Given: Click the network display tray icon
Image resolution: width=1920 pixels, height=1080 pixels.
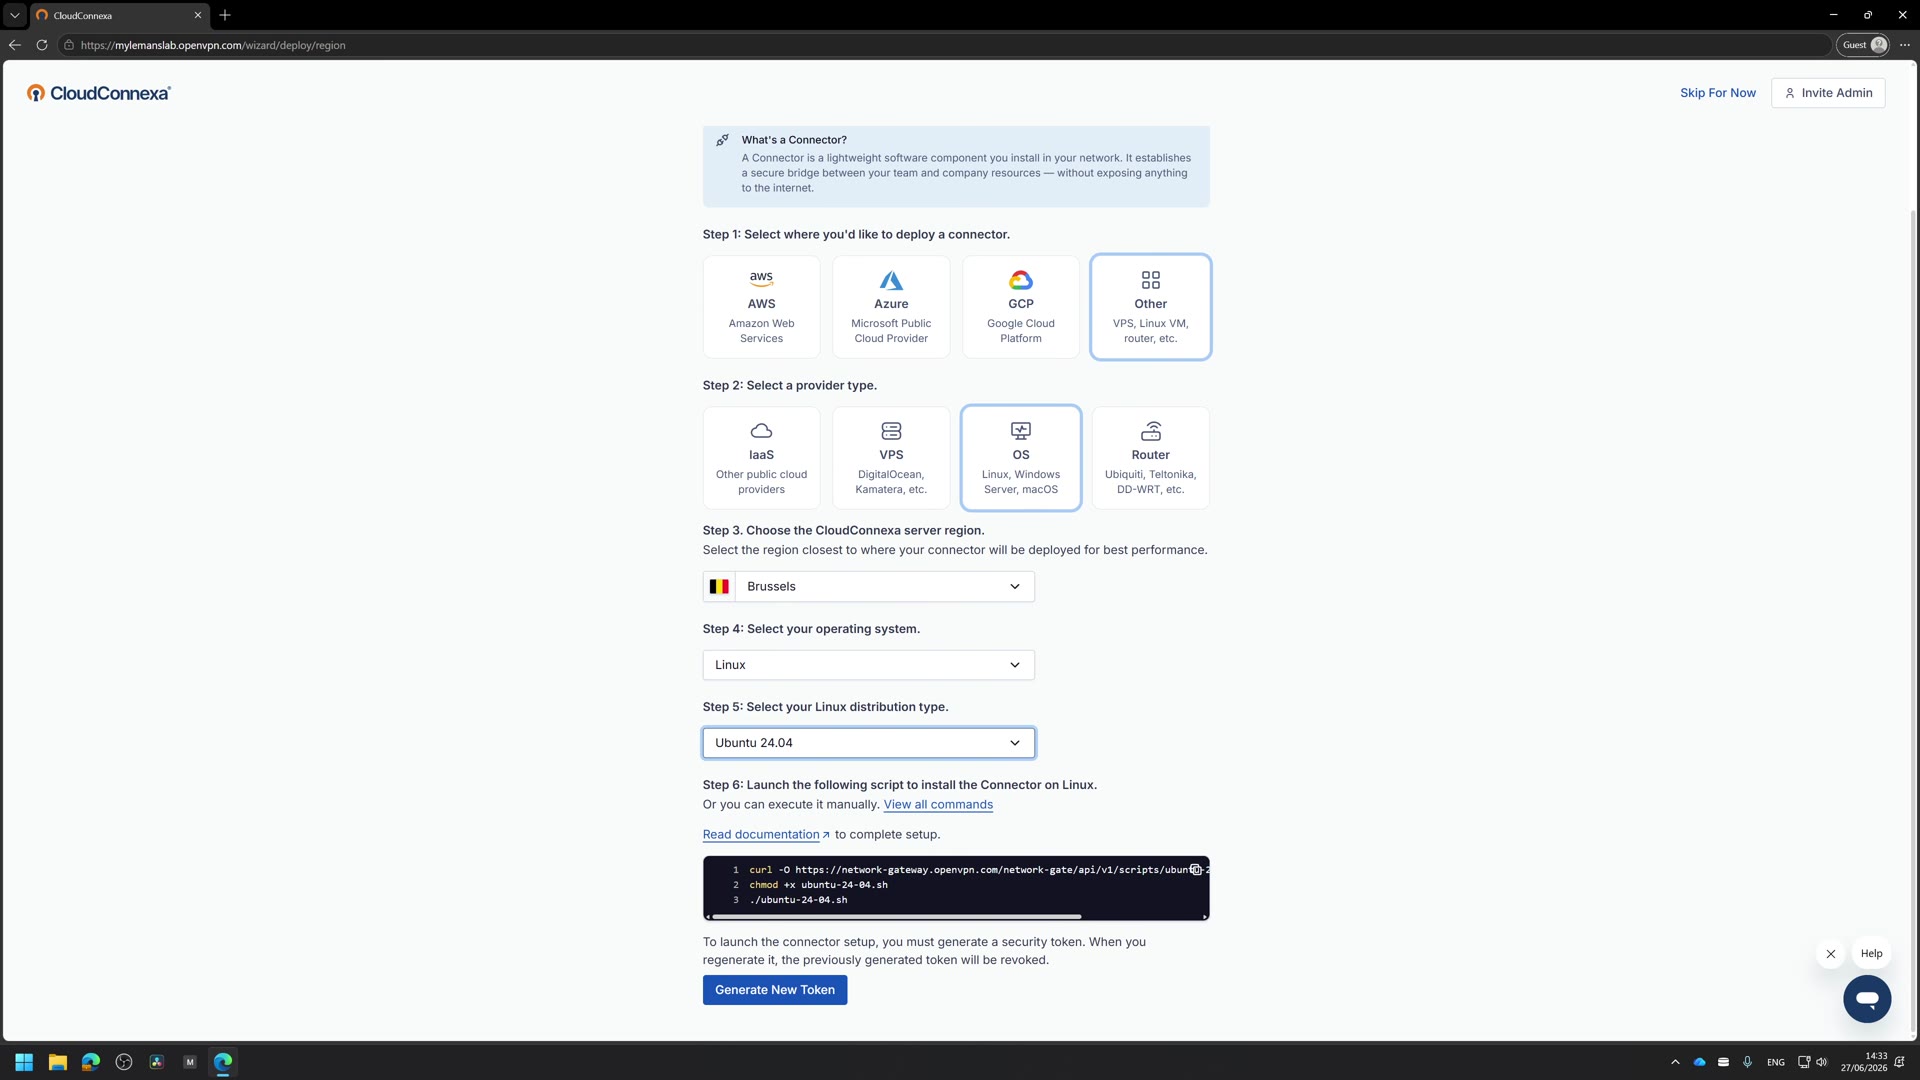Looking at the screenshot, I should [x=1803, y=1062].
